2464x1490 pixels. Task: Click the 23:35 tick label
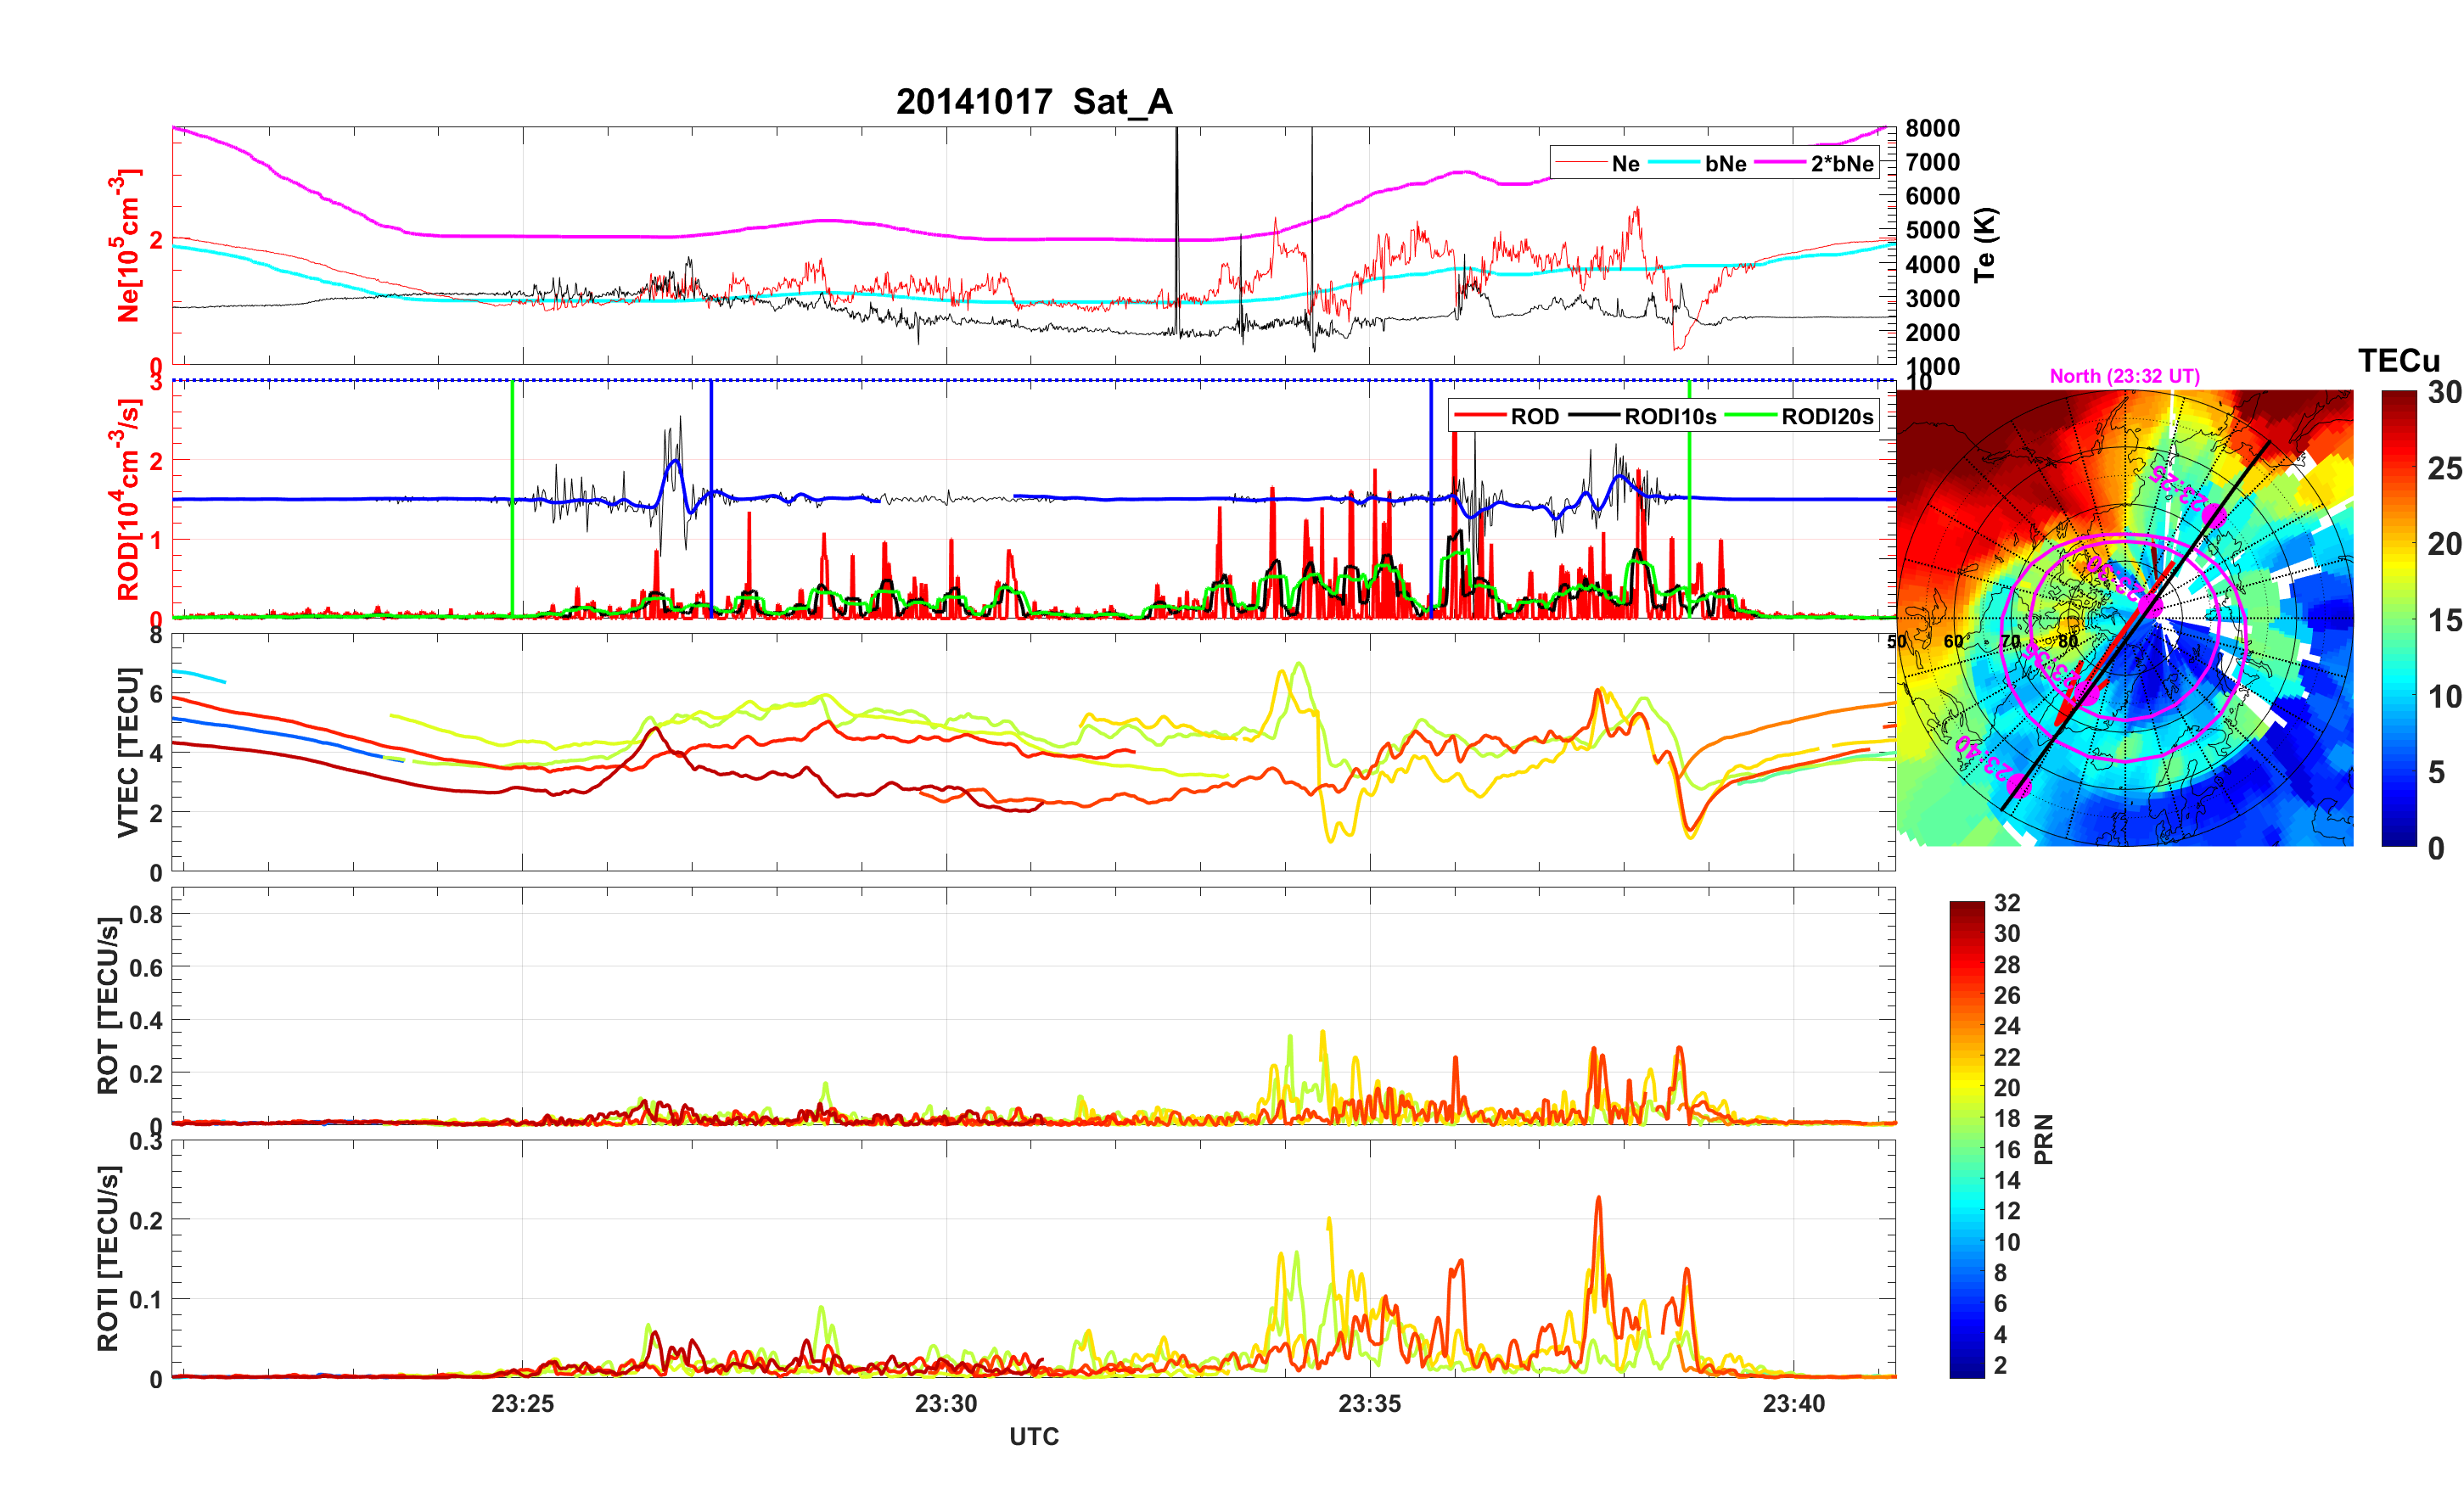[1369, 1404]
